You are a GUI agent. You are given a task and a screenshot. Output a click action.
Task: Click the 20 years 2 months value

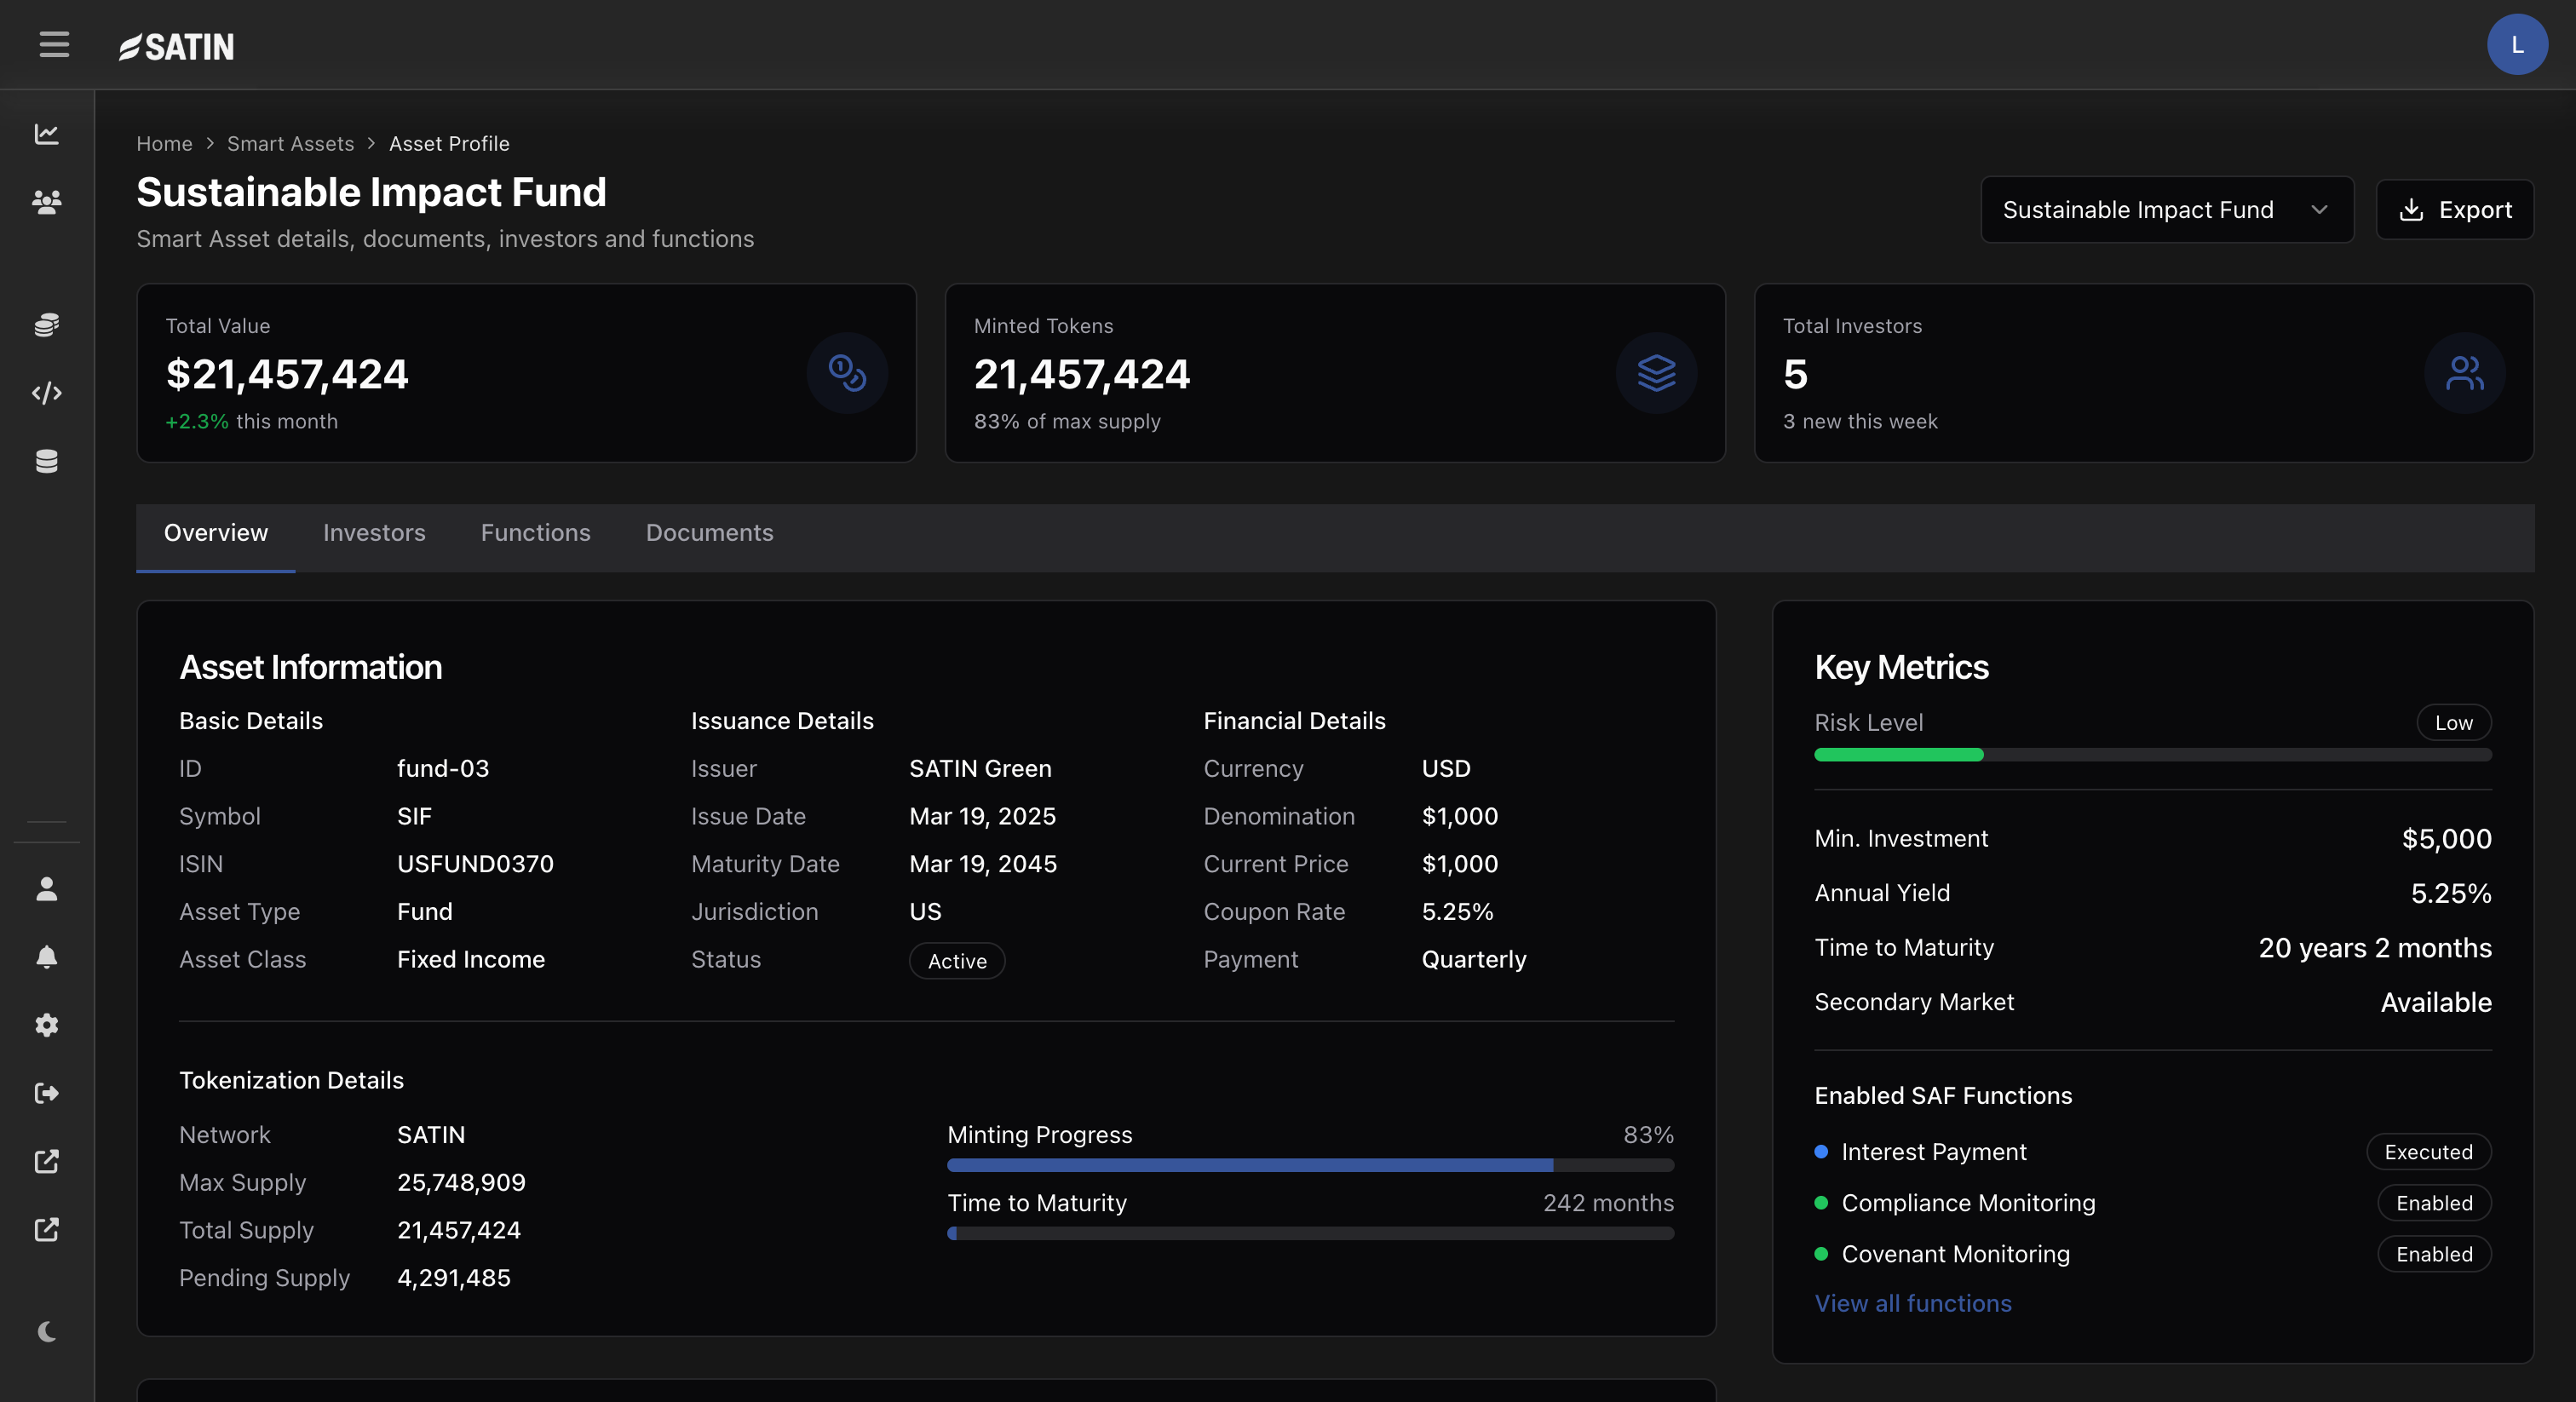[2375, 948]
